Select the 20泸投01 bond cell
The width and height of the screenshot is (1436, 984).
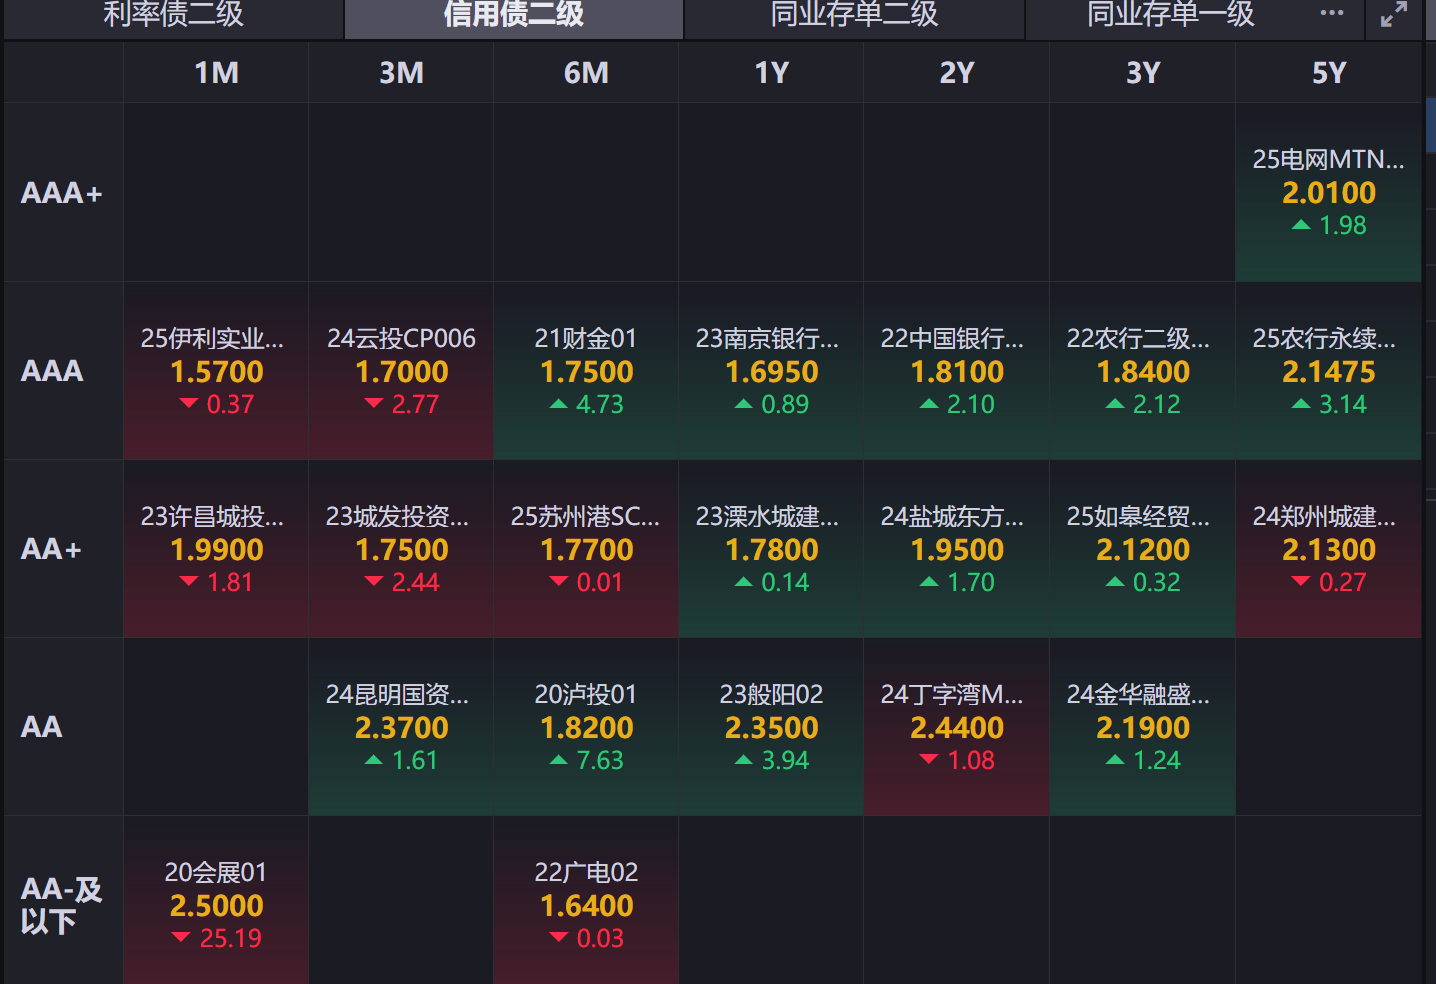(x=586, y=727)
